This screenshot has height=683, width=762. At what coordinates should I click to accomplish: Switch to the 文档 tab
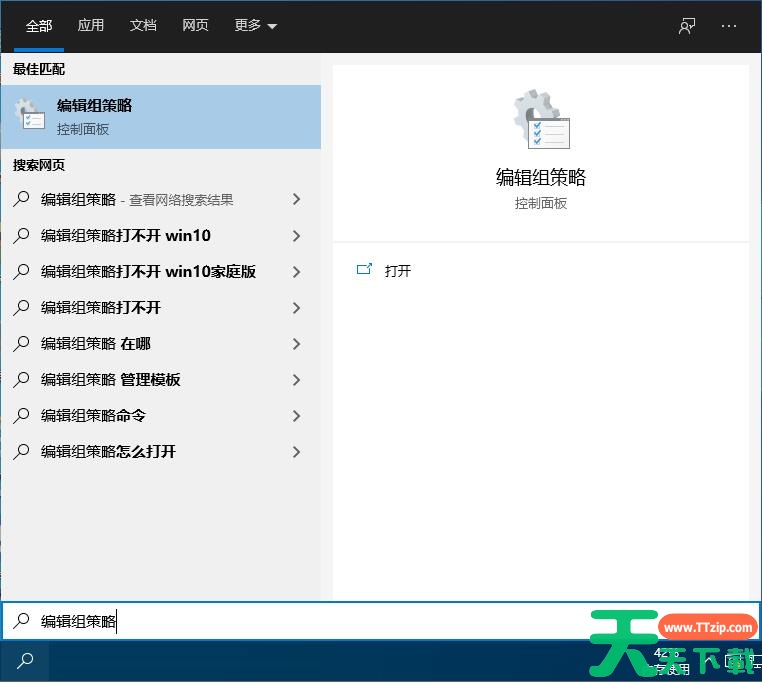coord(143,26)
